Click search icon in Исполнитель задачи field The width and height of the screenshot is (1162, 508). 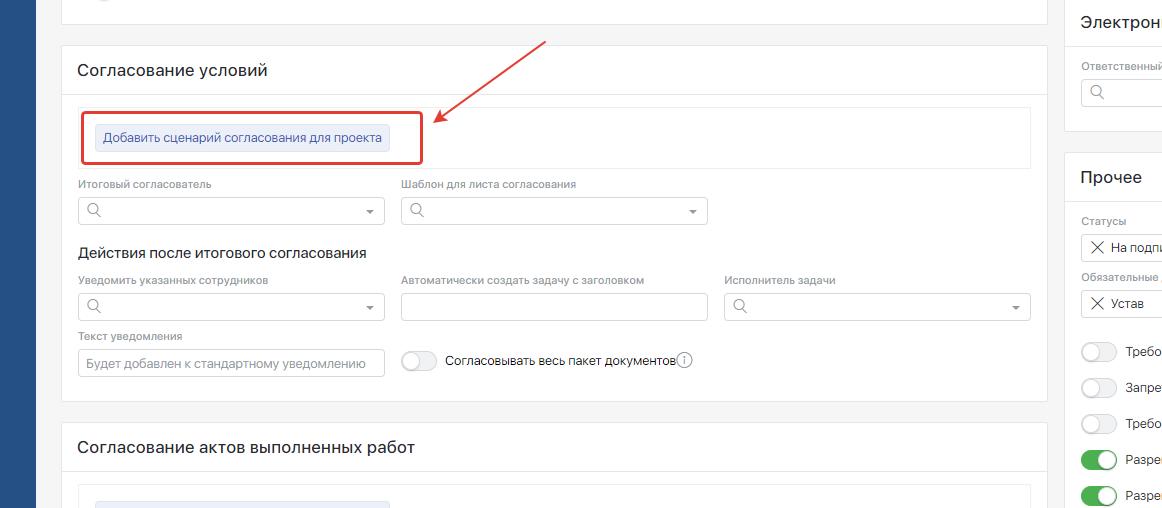pos(740,307)
